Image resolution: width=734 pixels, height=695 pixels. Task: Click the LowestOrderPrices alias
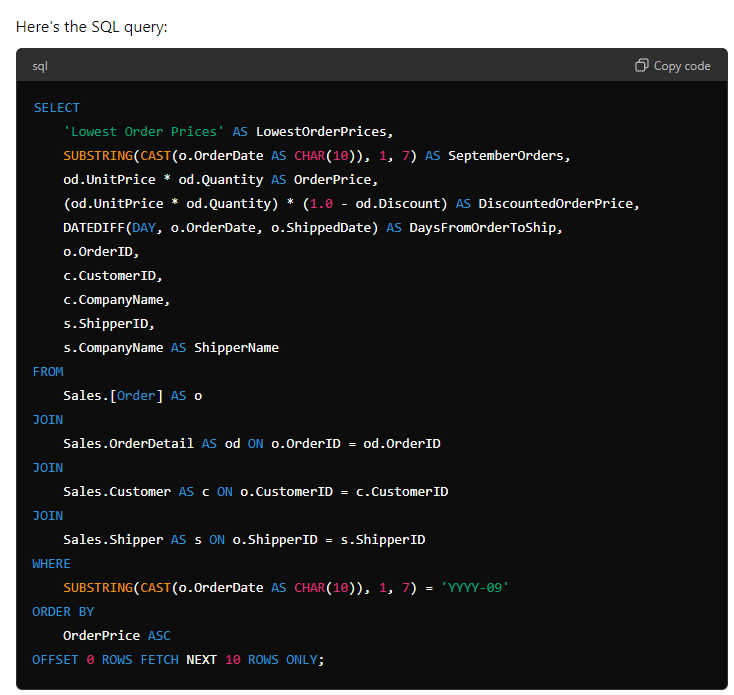(x=321, y=132)
